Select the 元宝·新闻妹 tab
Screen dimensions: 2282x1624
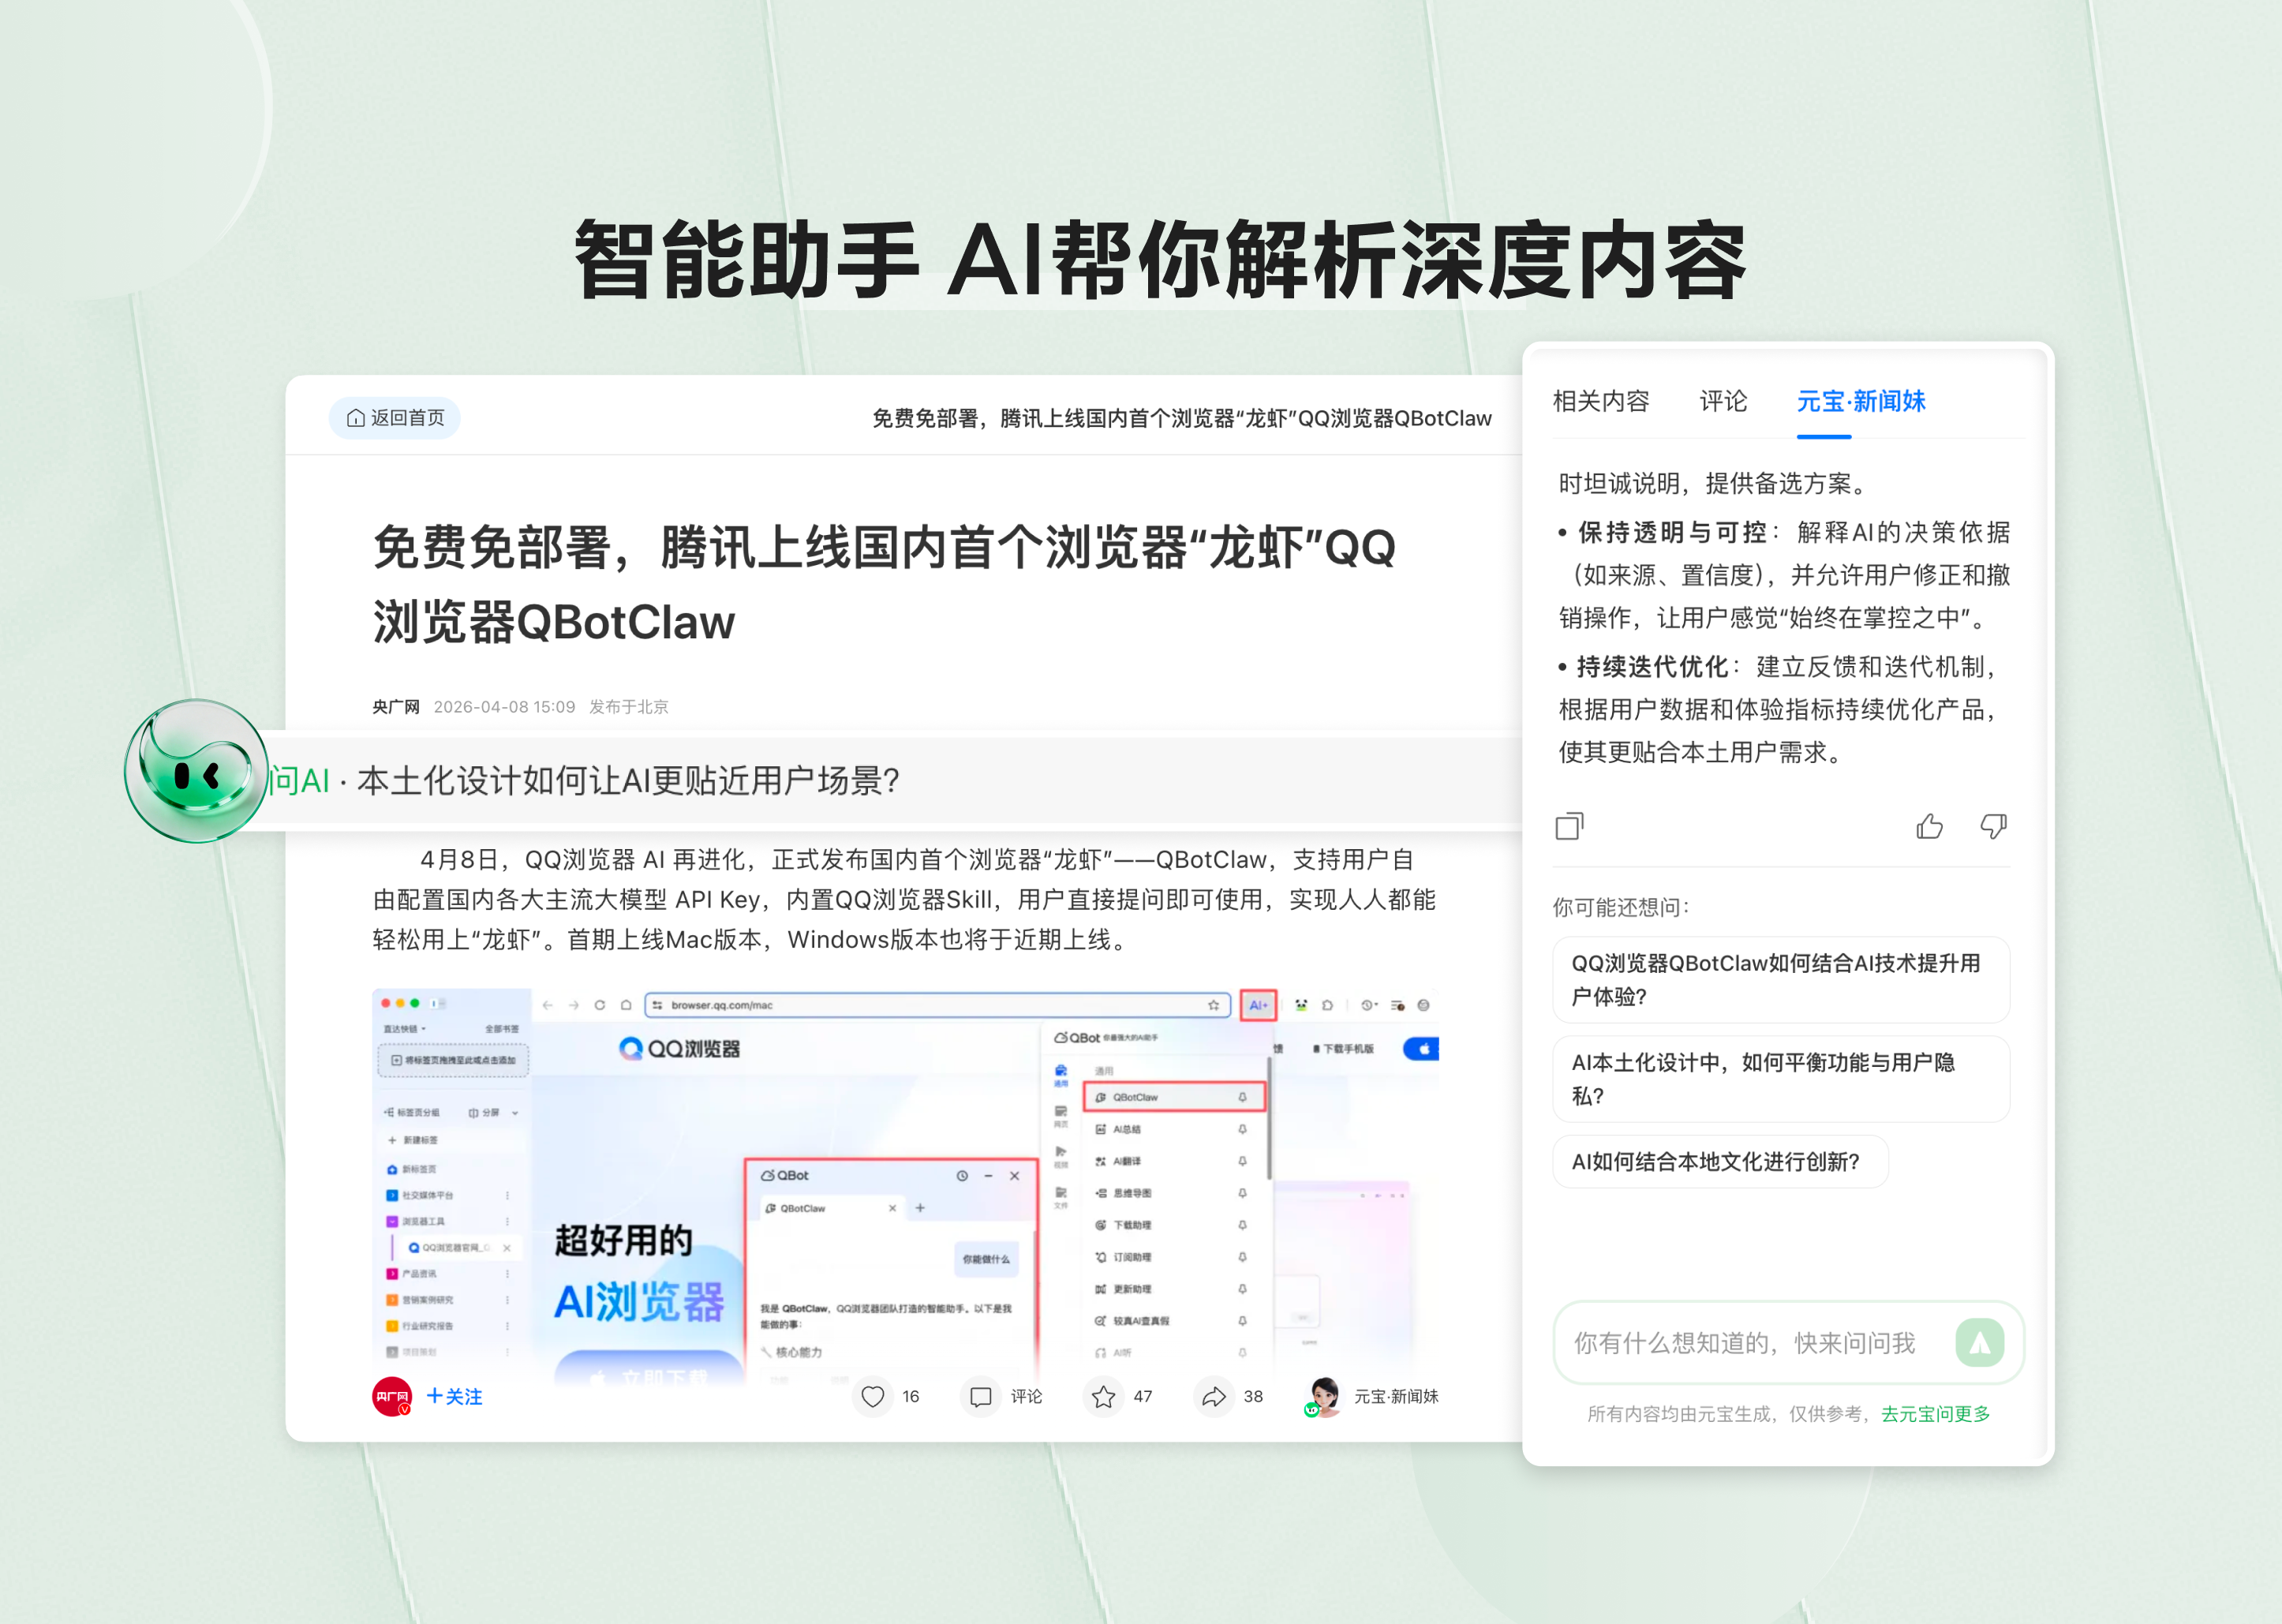pos(1861,401)
